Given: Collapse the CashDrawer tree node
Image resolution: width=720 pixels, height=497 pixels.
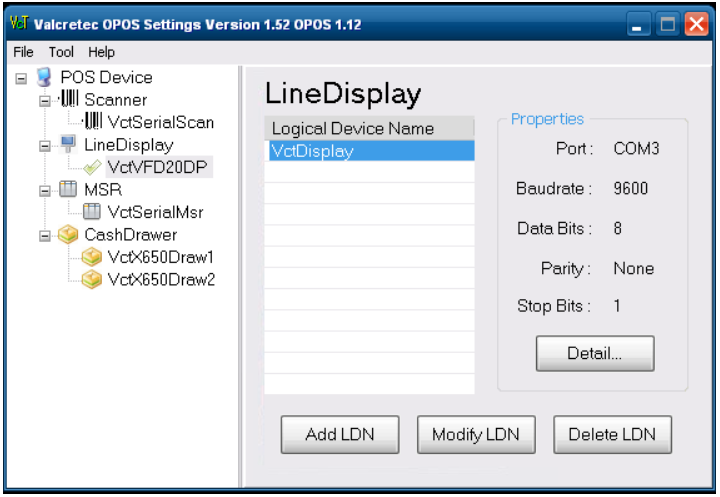Looking at the screenshot, I should [45, 235].
